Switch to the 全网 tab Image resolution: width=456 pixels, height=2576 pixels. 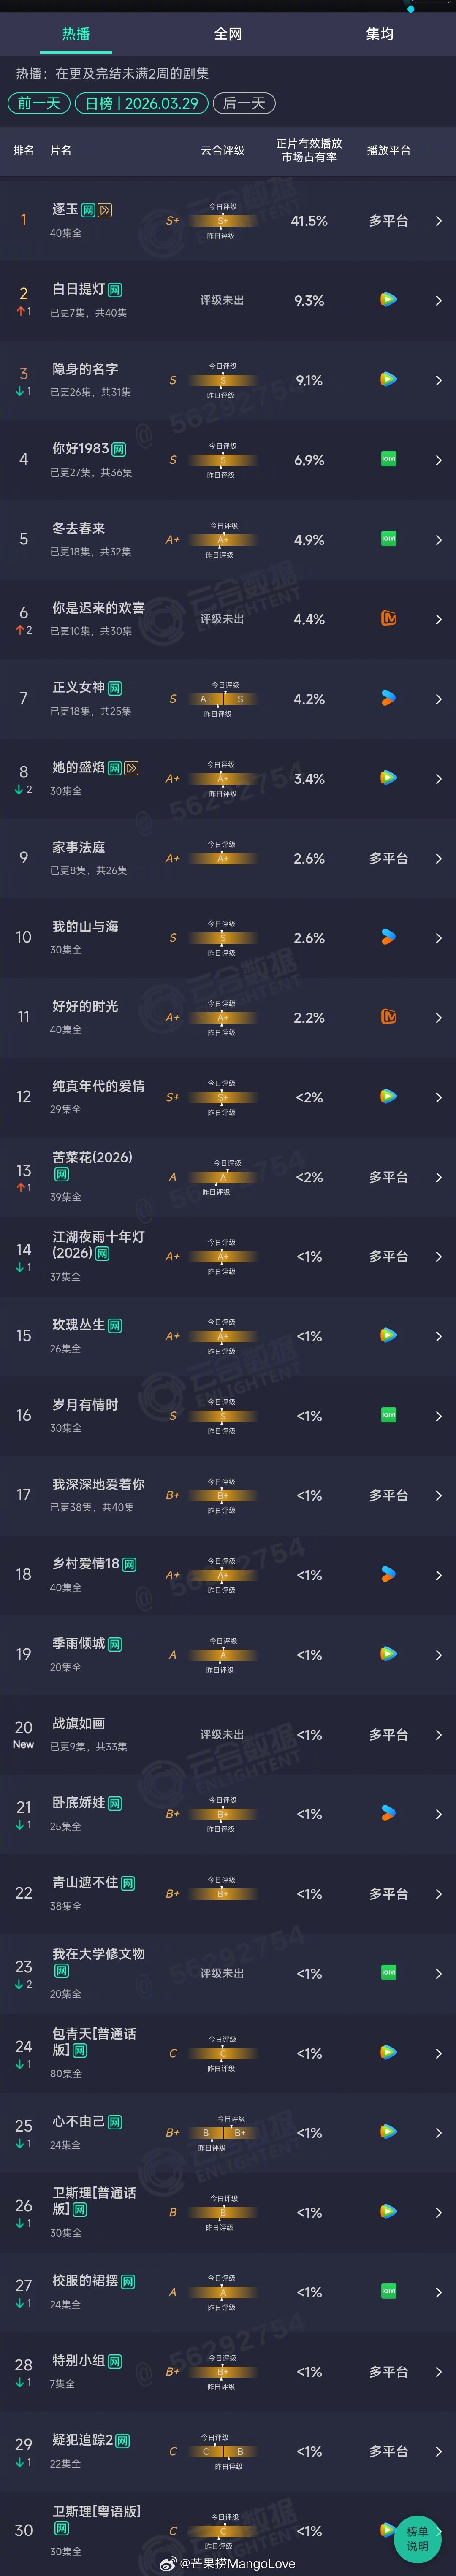228,33
